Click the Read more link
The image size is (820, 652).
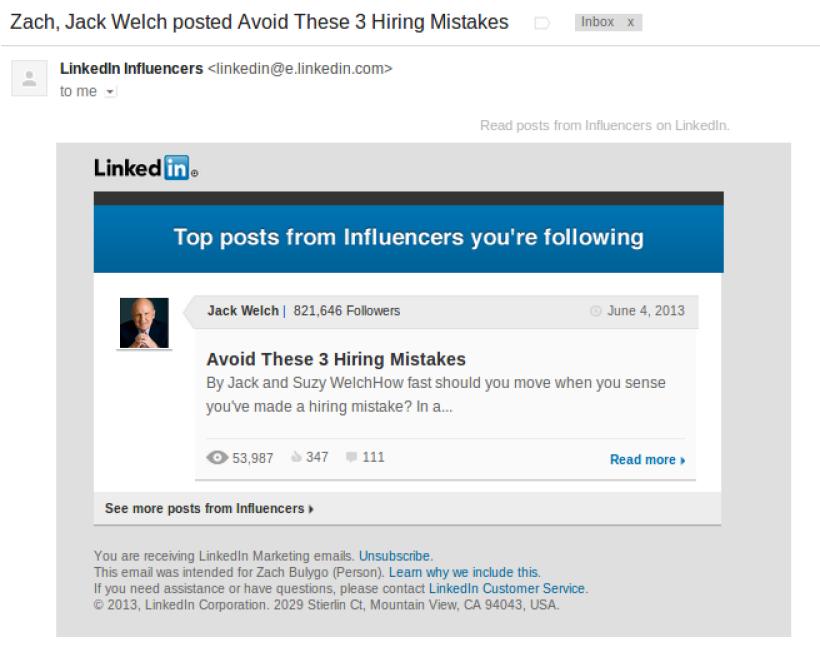647,460
